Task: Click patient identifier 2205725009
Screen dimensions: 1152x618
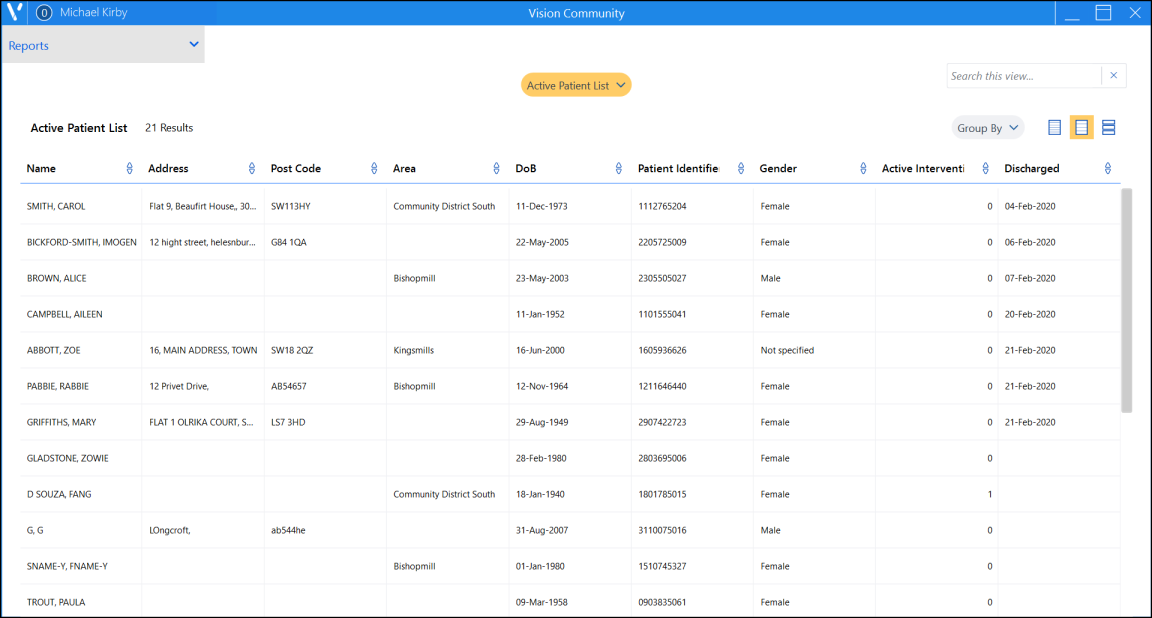Action: point(662,242)
